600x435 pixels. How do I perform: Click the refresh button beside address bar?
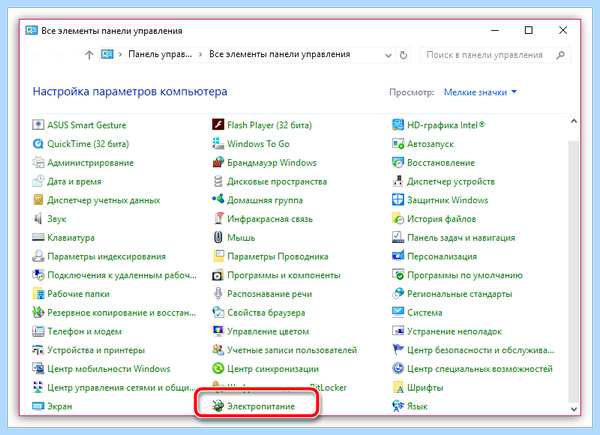tap(403, 55)
